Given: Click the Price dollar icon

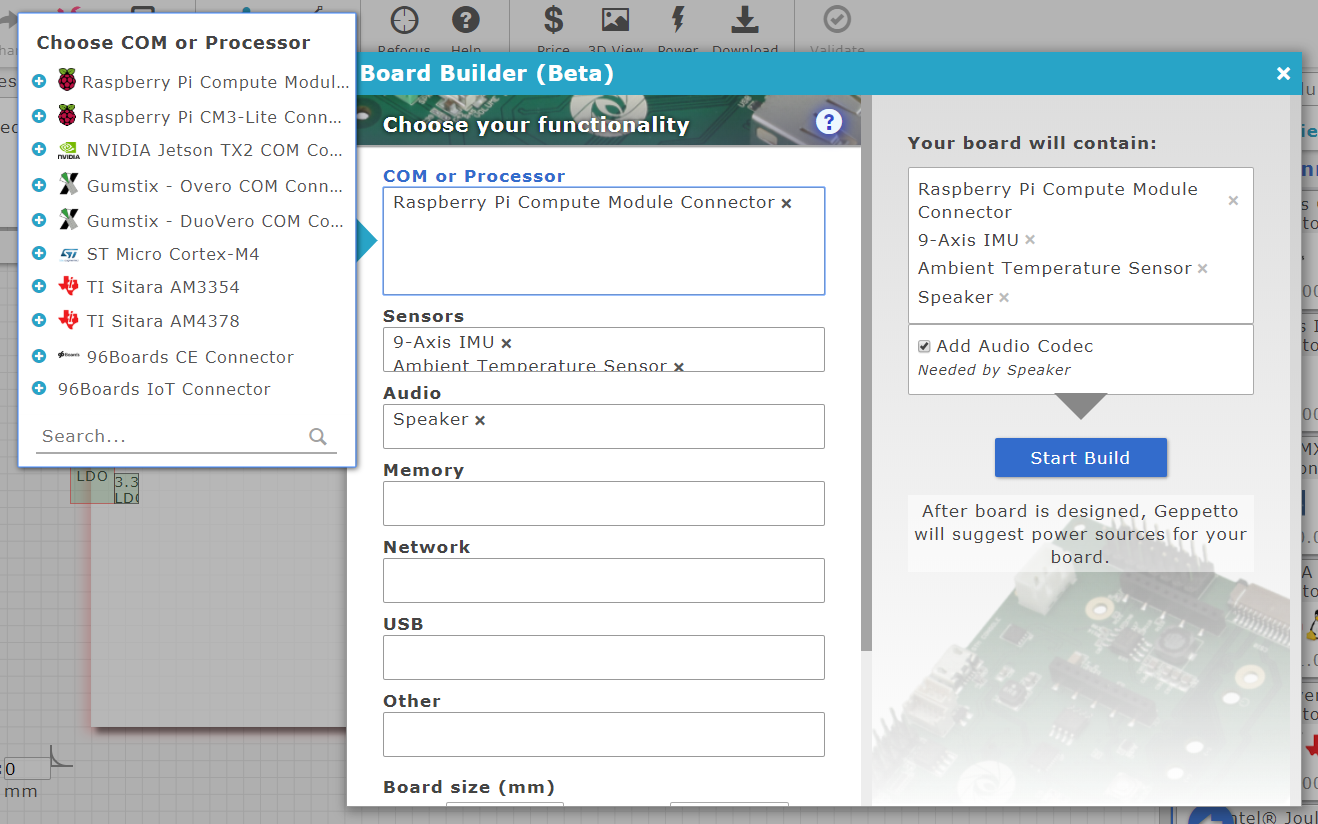Looking at the screenshot, I should [553, 20].
